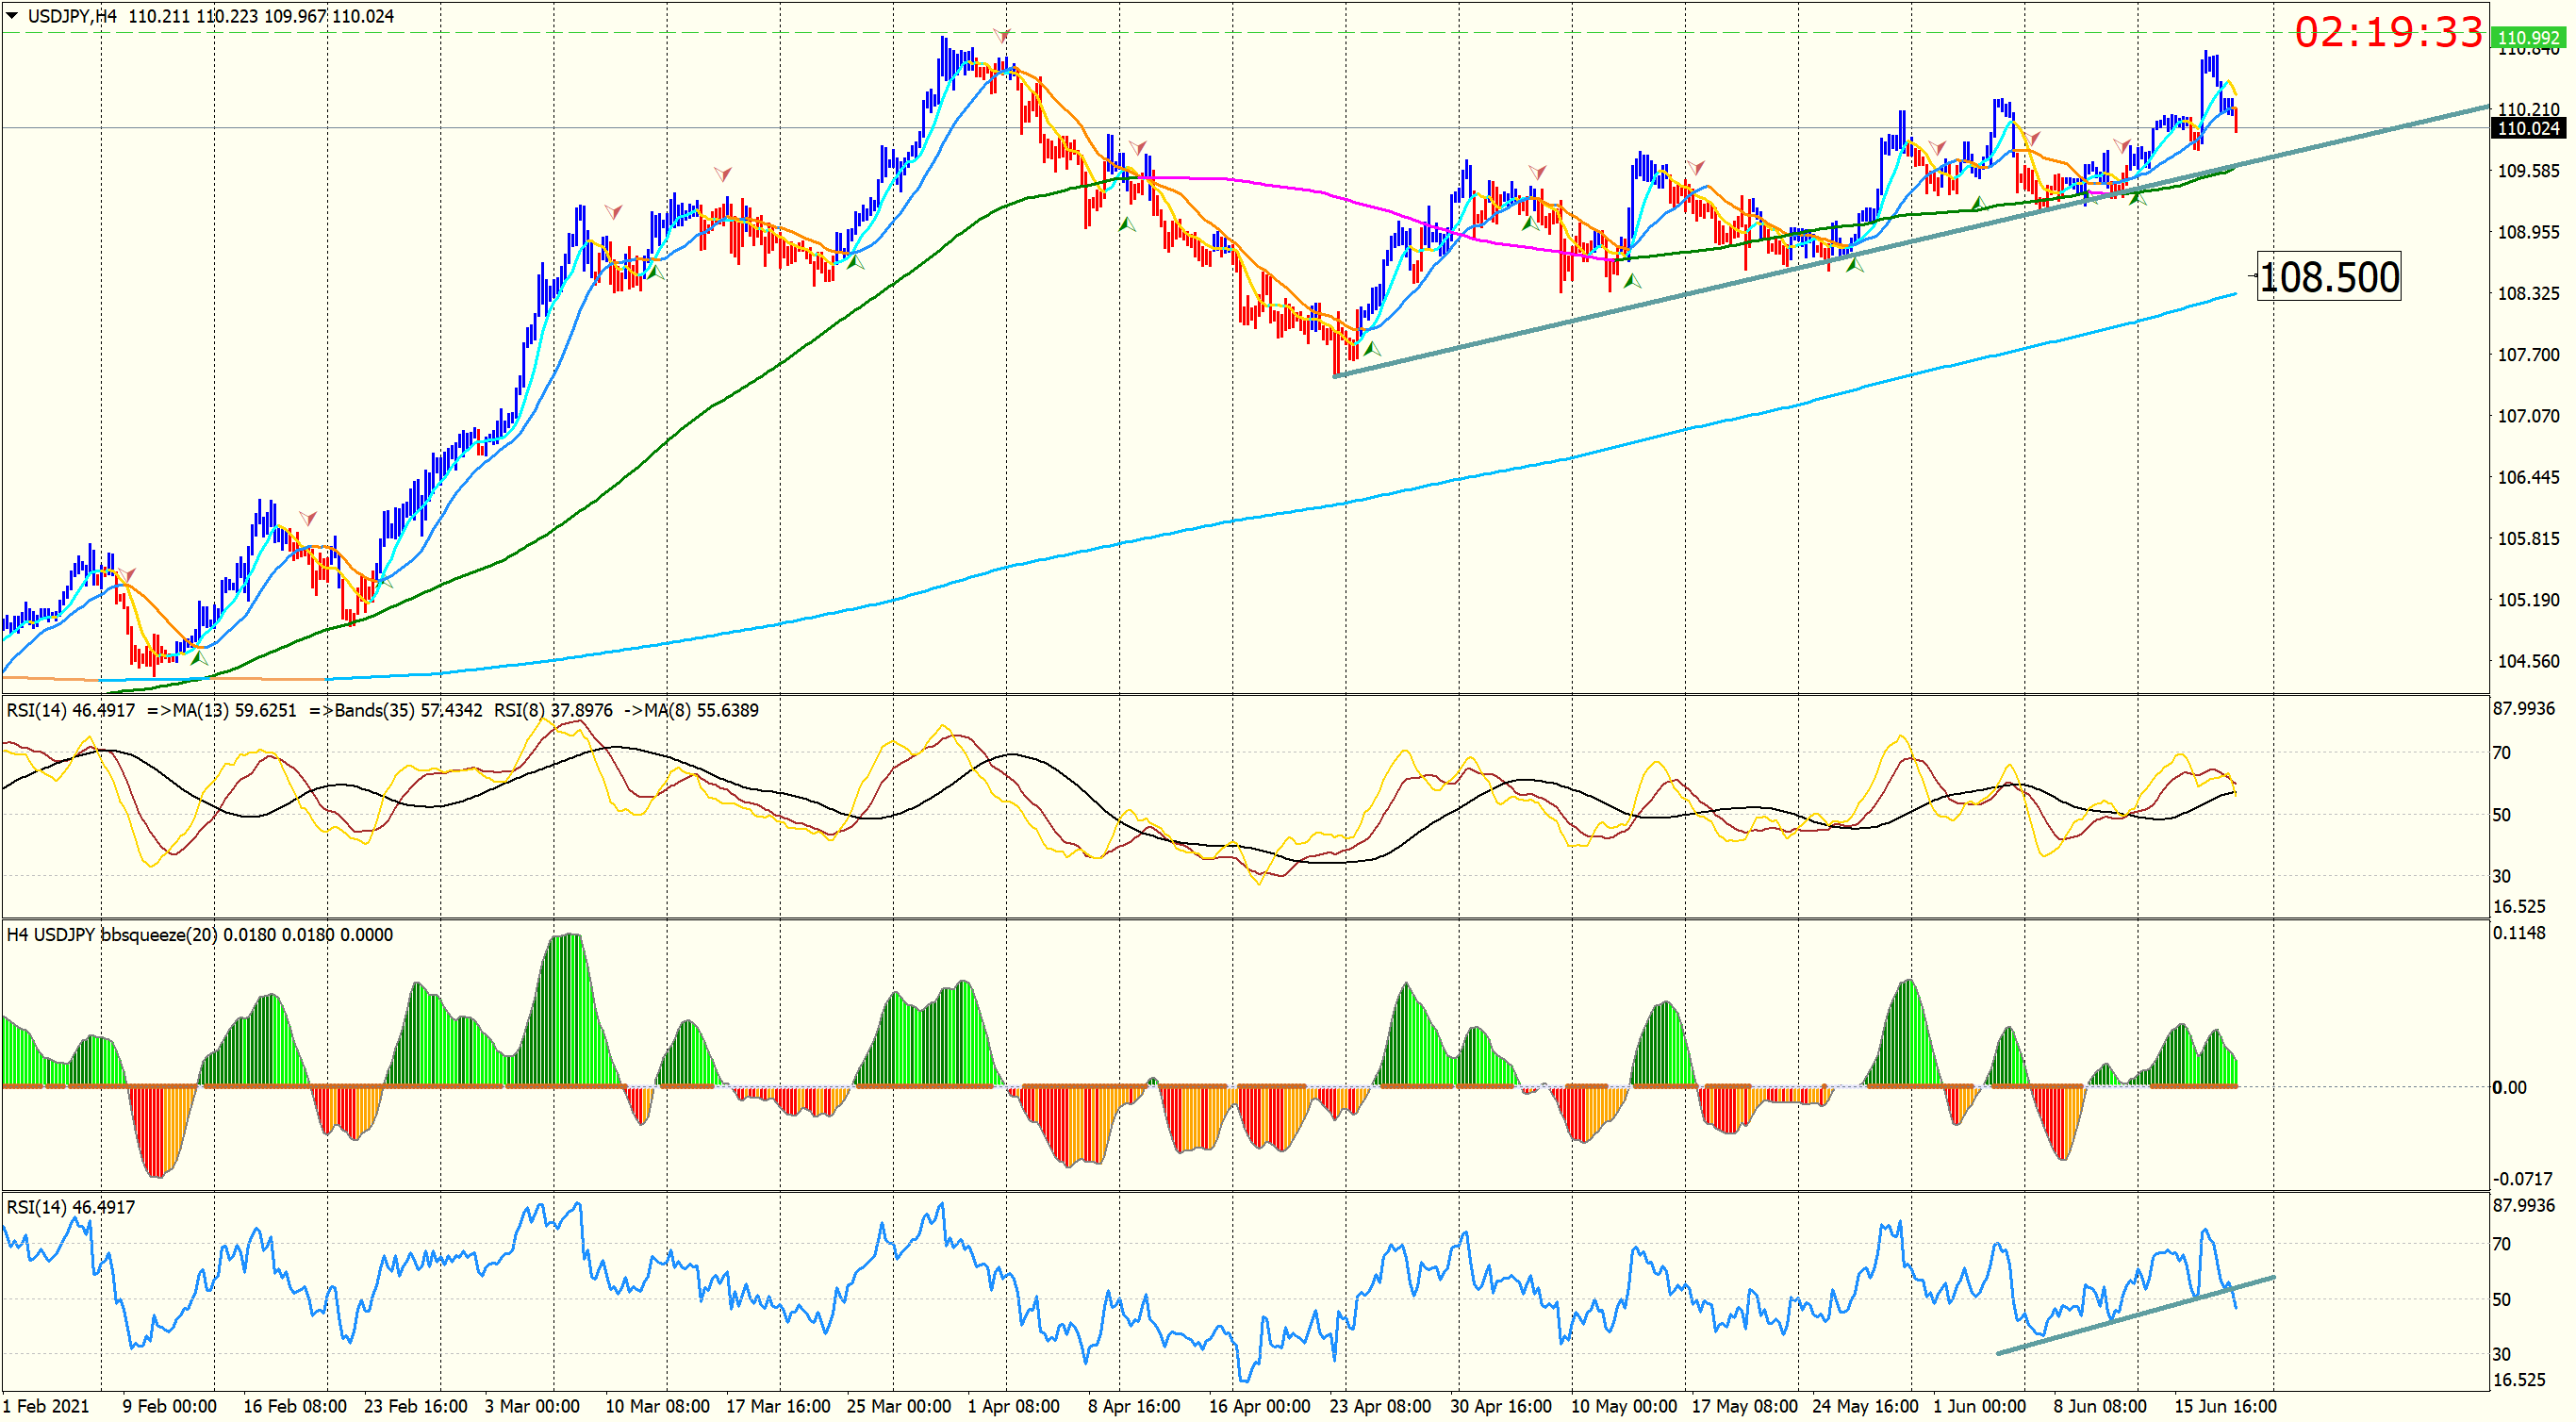Click the leftmost green buy arrow near 9 Feb
2576x1422 pixels.
199,657
